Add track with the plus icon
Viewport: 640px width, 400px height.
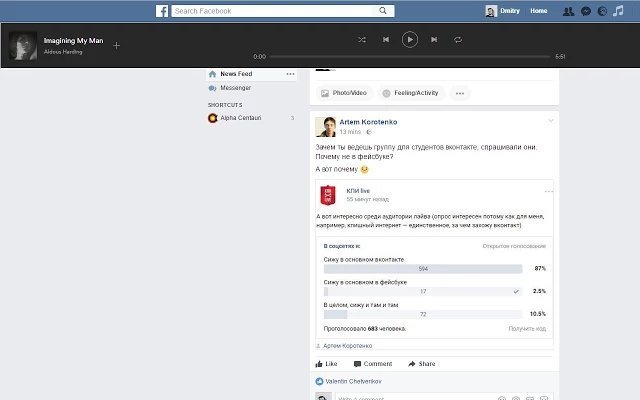tap(116, 45)
